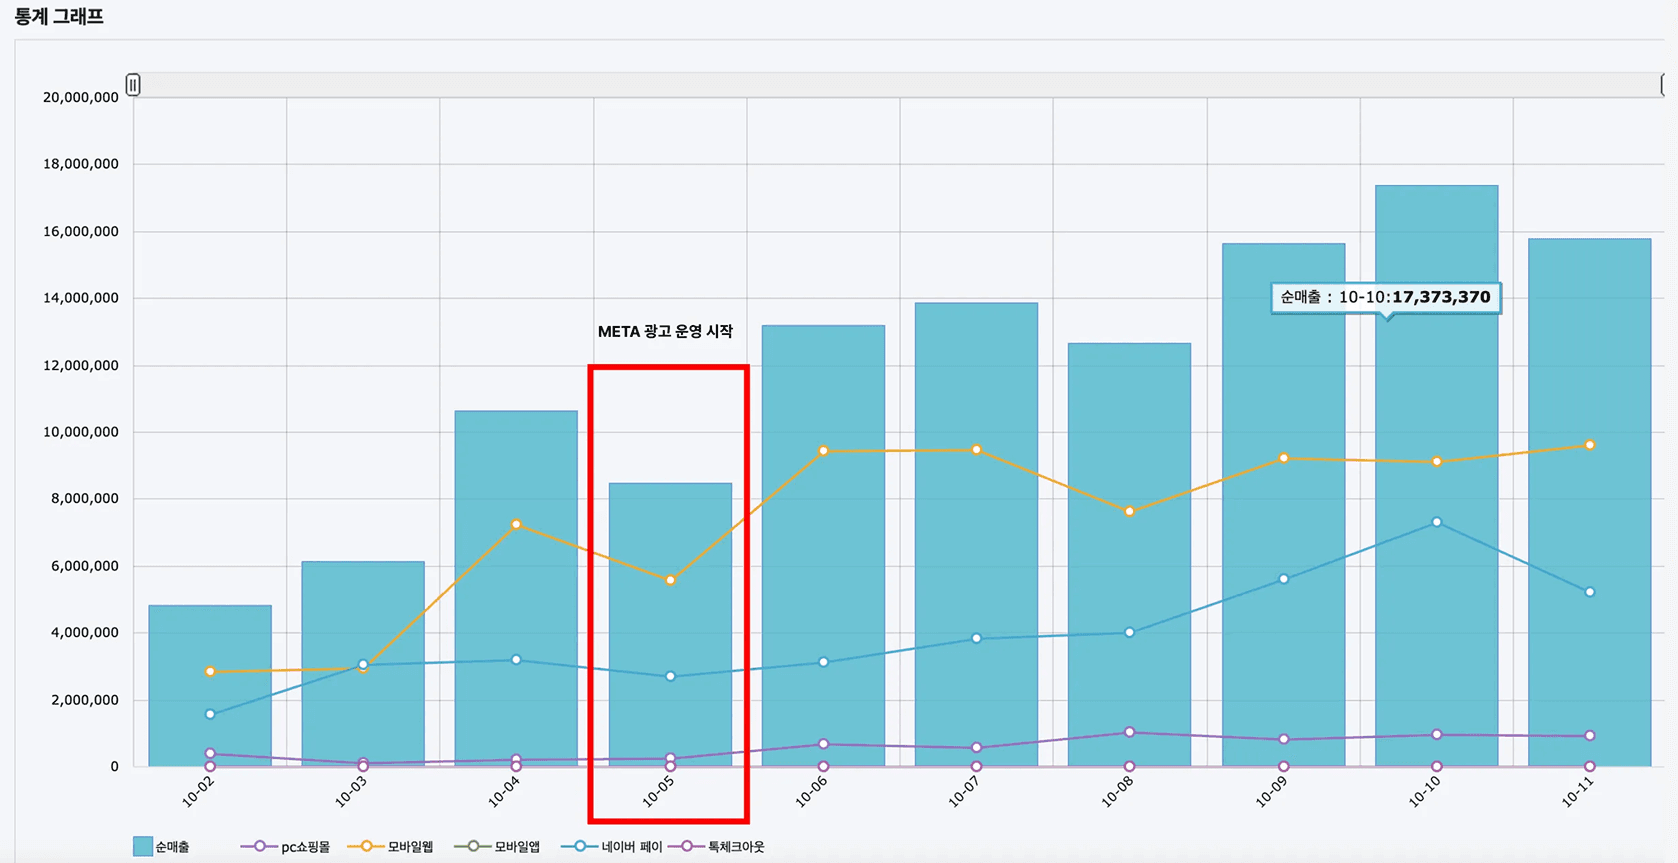Toggle the 모바일웹 legend series
This screenshot has width=1678, height=863.
[390, 847]
